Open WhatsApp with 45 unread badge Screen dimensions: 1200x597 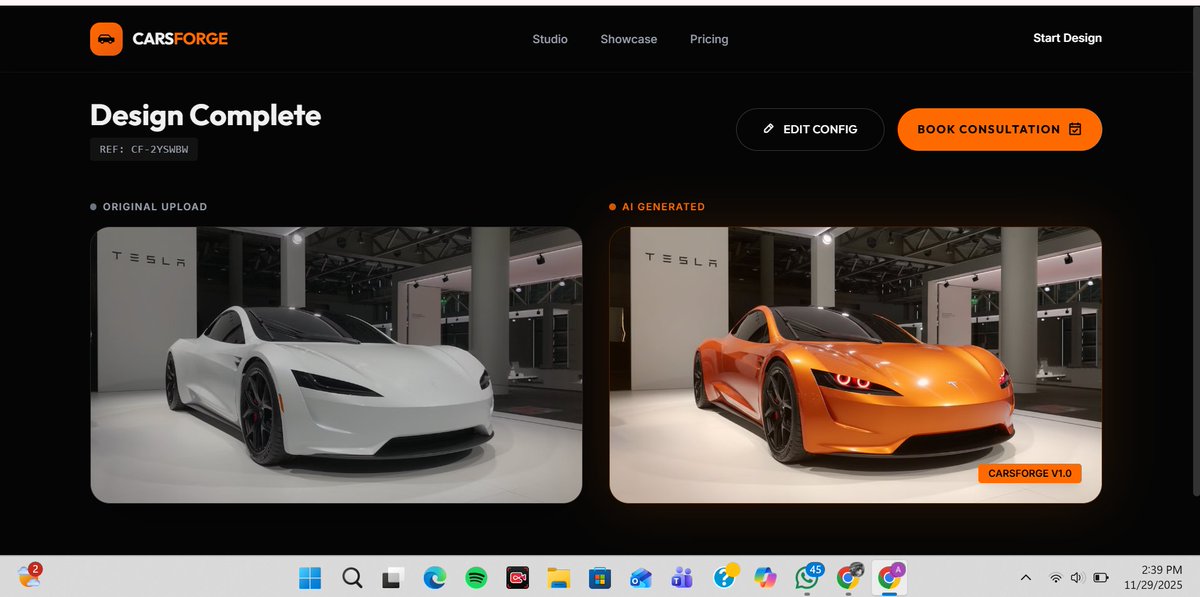[807, 576]
